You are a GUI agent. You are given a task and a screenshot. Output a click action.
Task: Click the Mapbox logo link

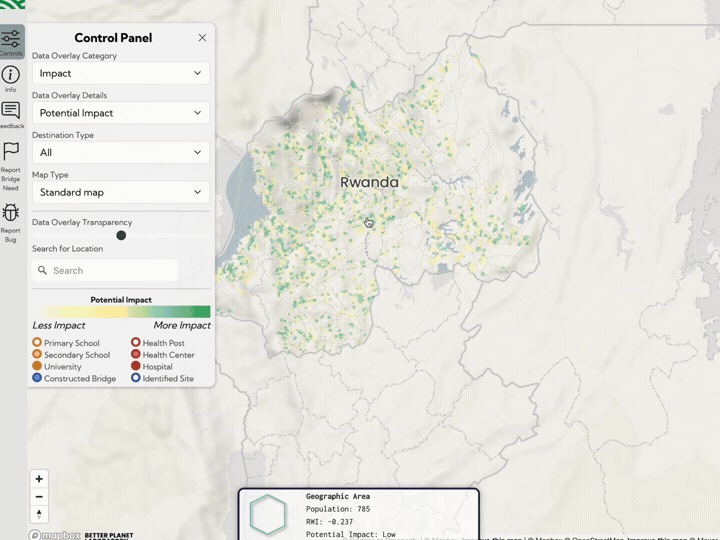tap(54, 535)
